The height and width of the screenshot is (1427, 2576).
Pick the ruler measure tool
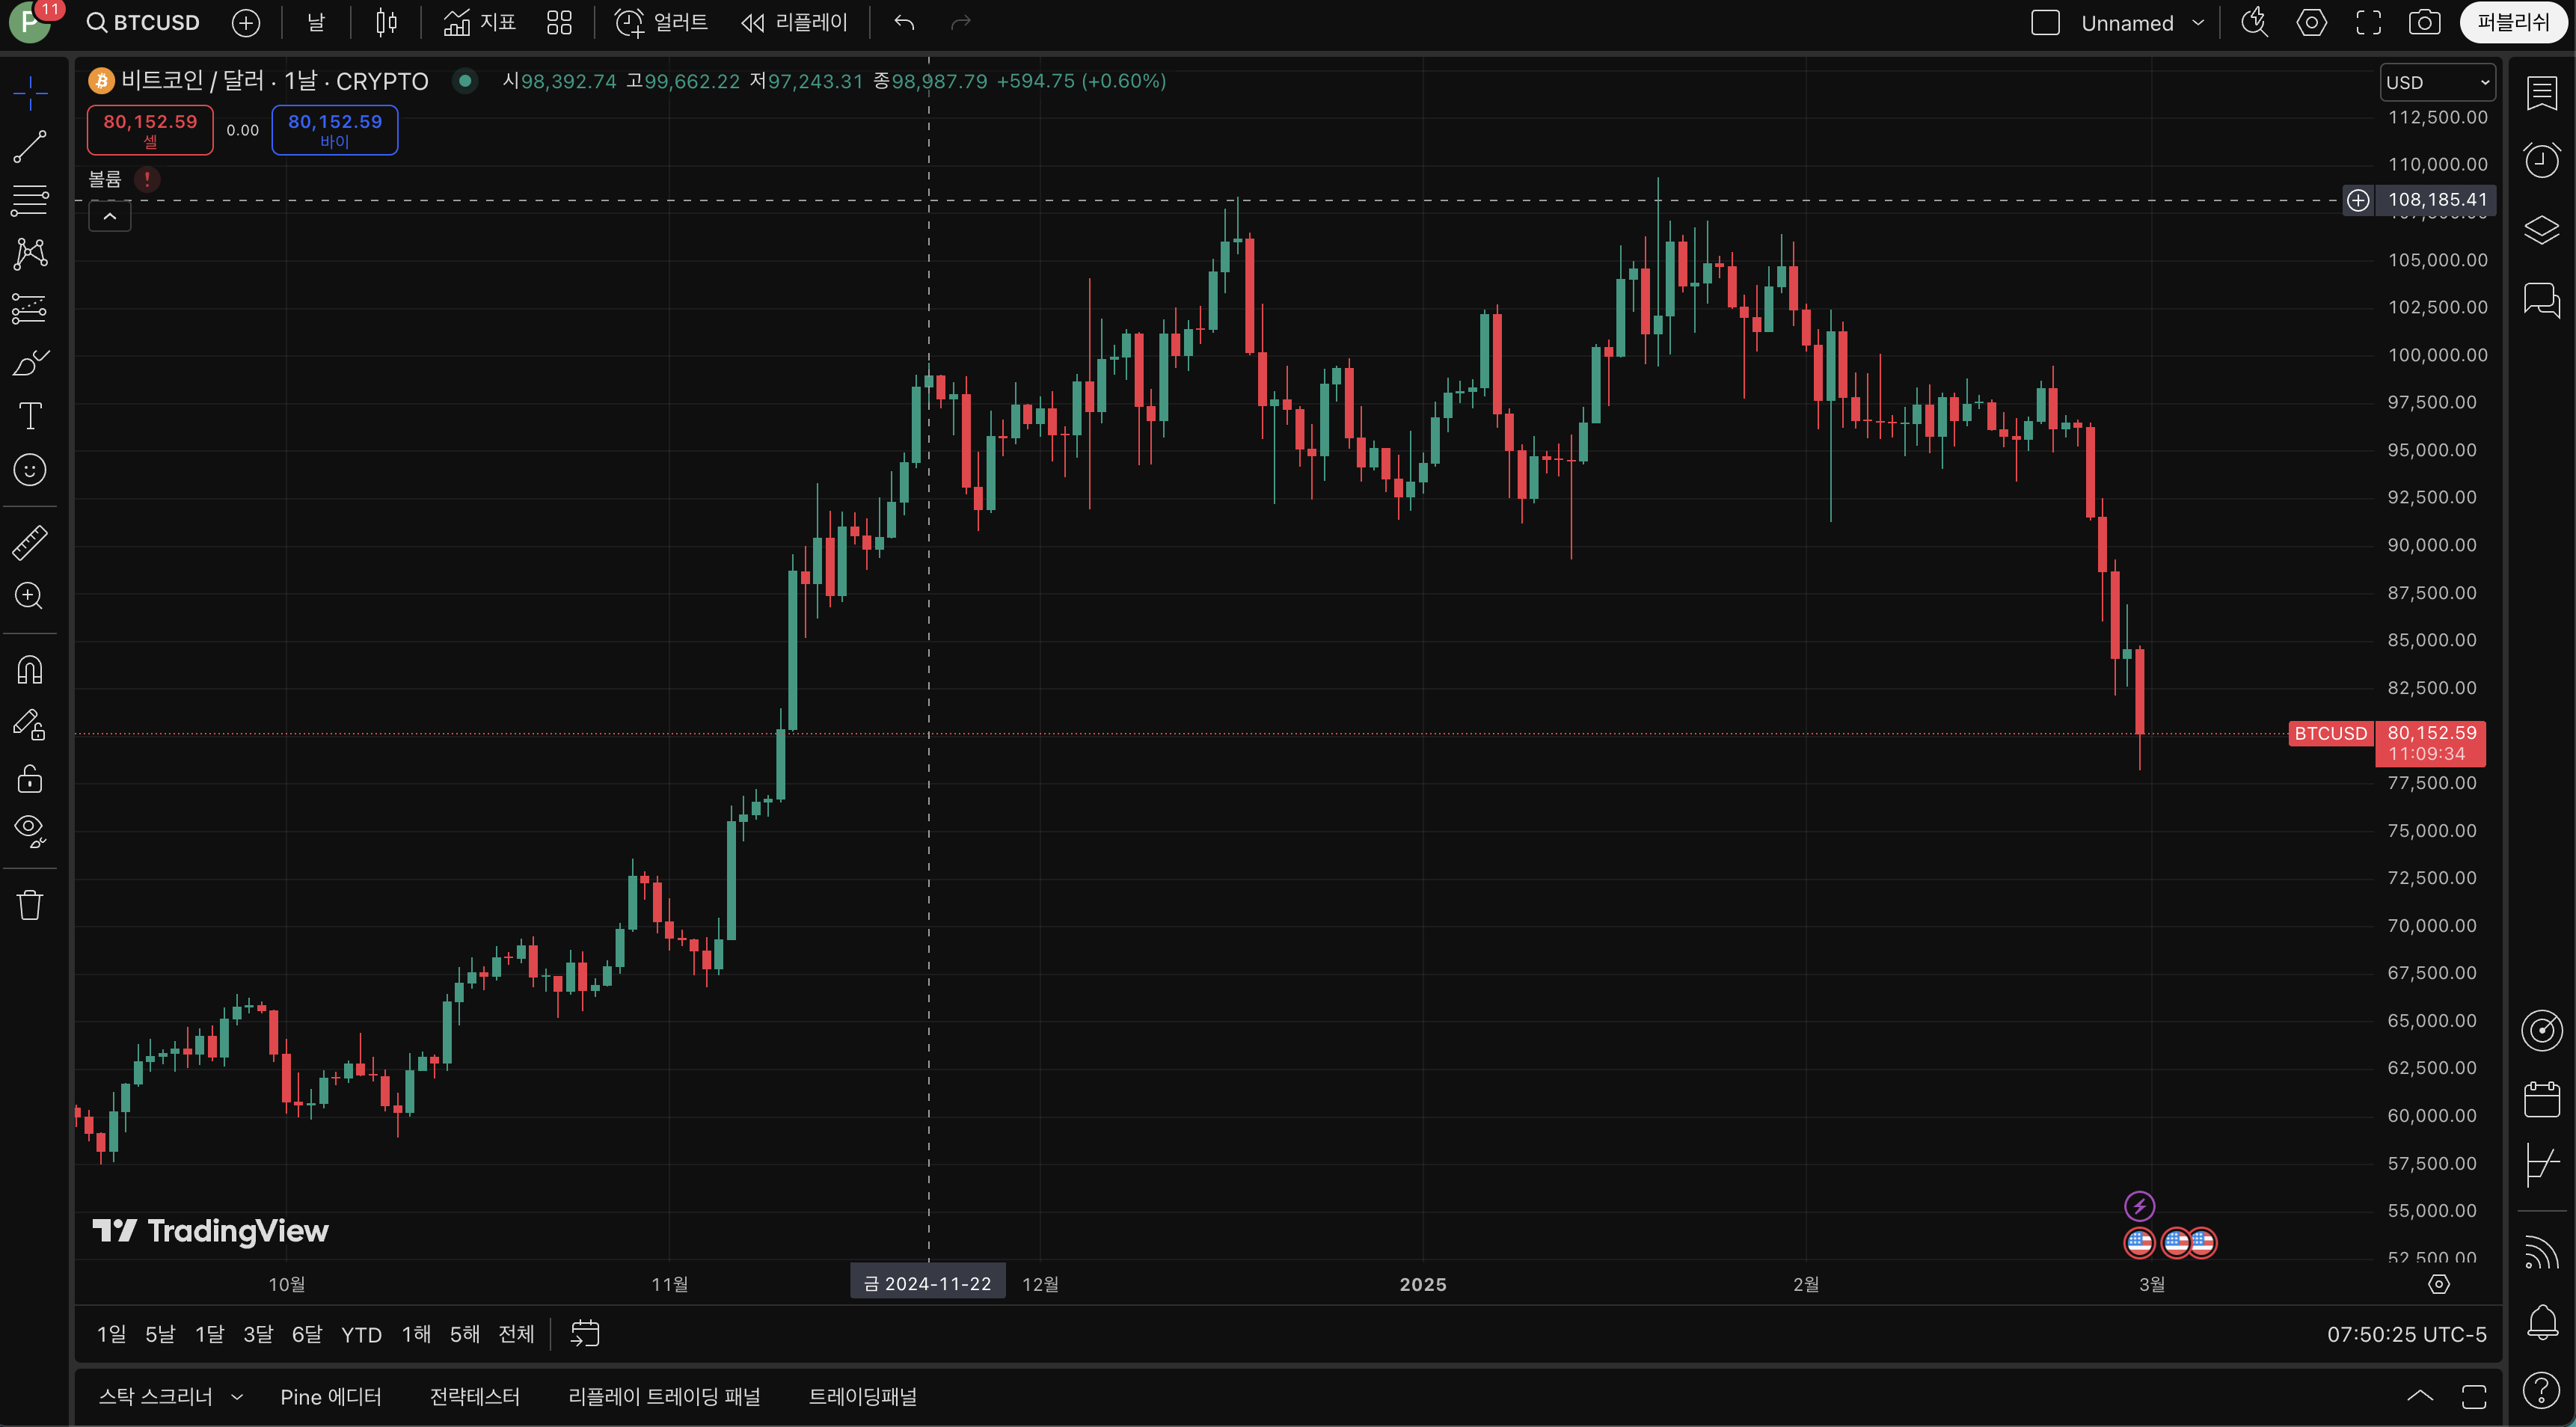coord(30,543)
